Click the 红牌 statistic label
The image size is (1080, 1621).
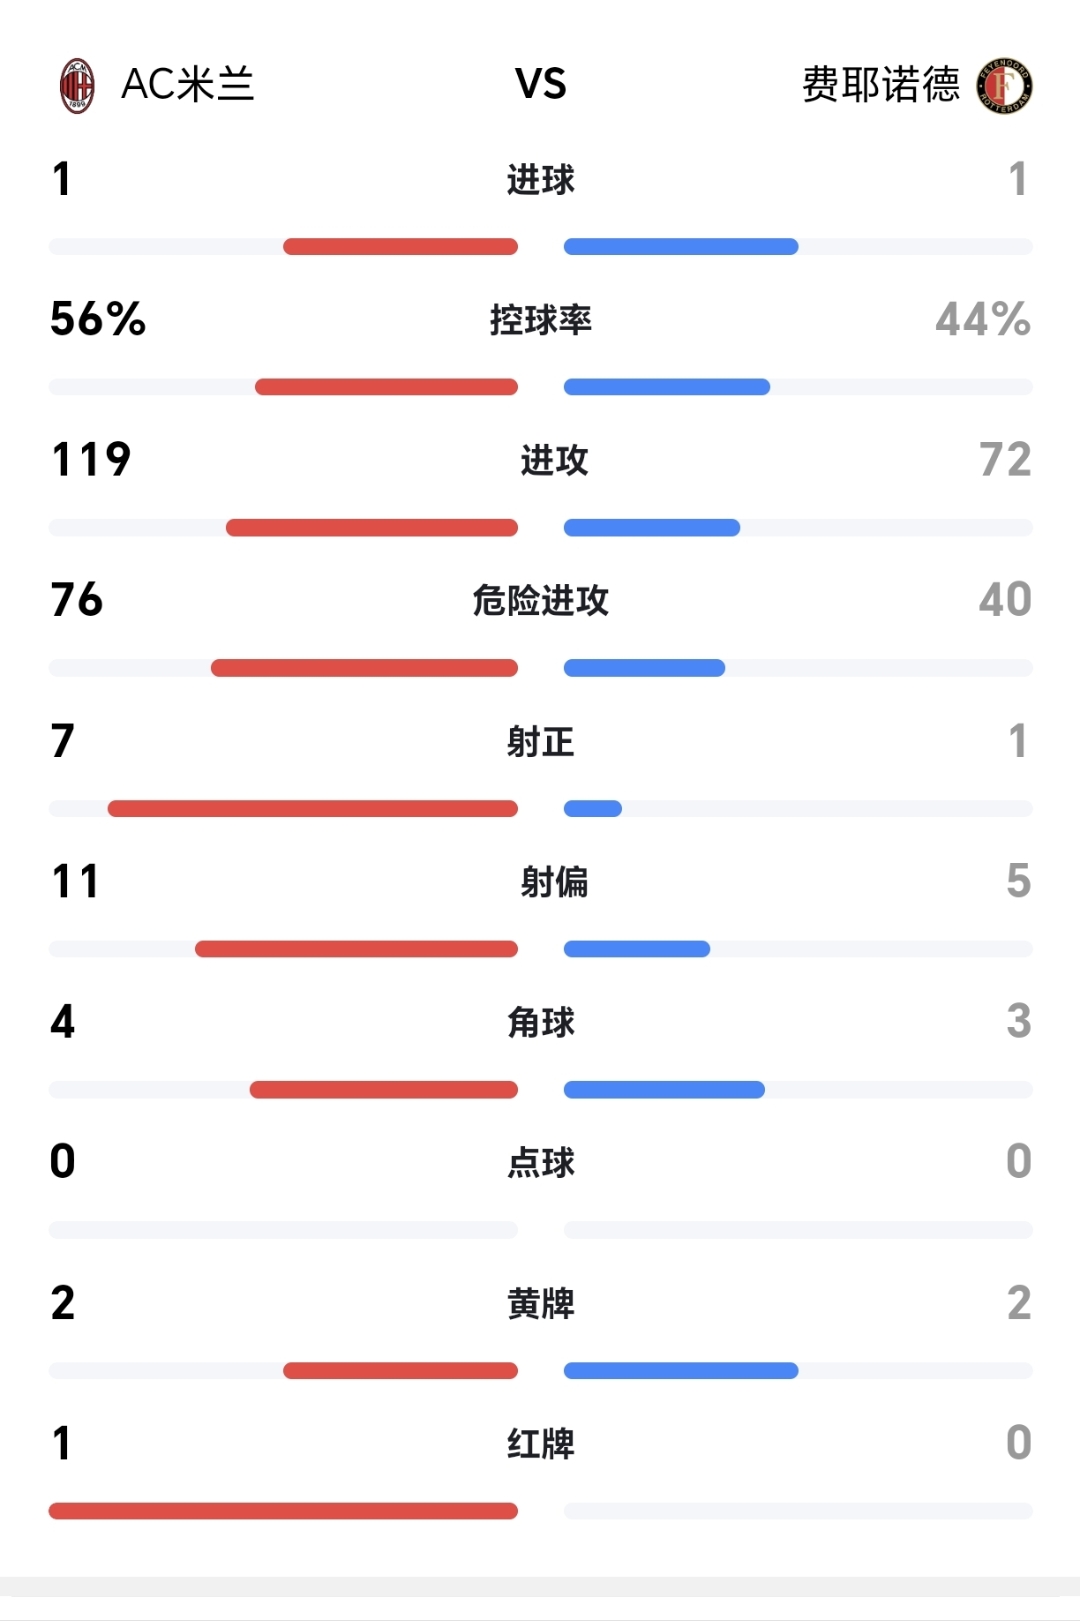click(x=540, y=1444)
